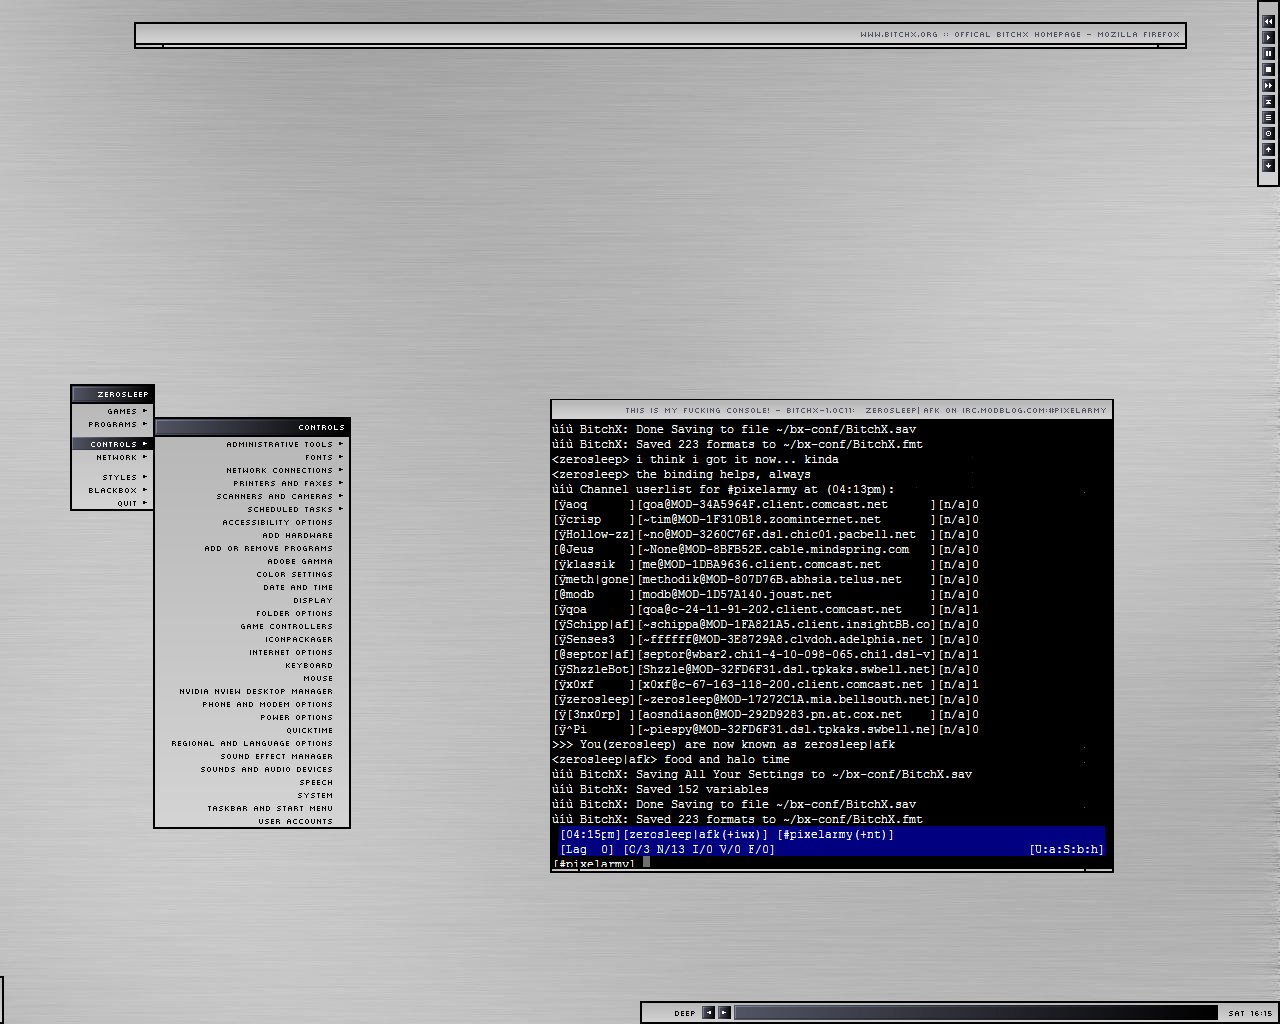Open Regional and Language Options
The height and width of the screenshot is (1024, 1280).
point(251,743)
